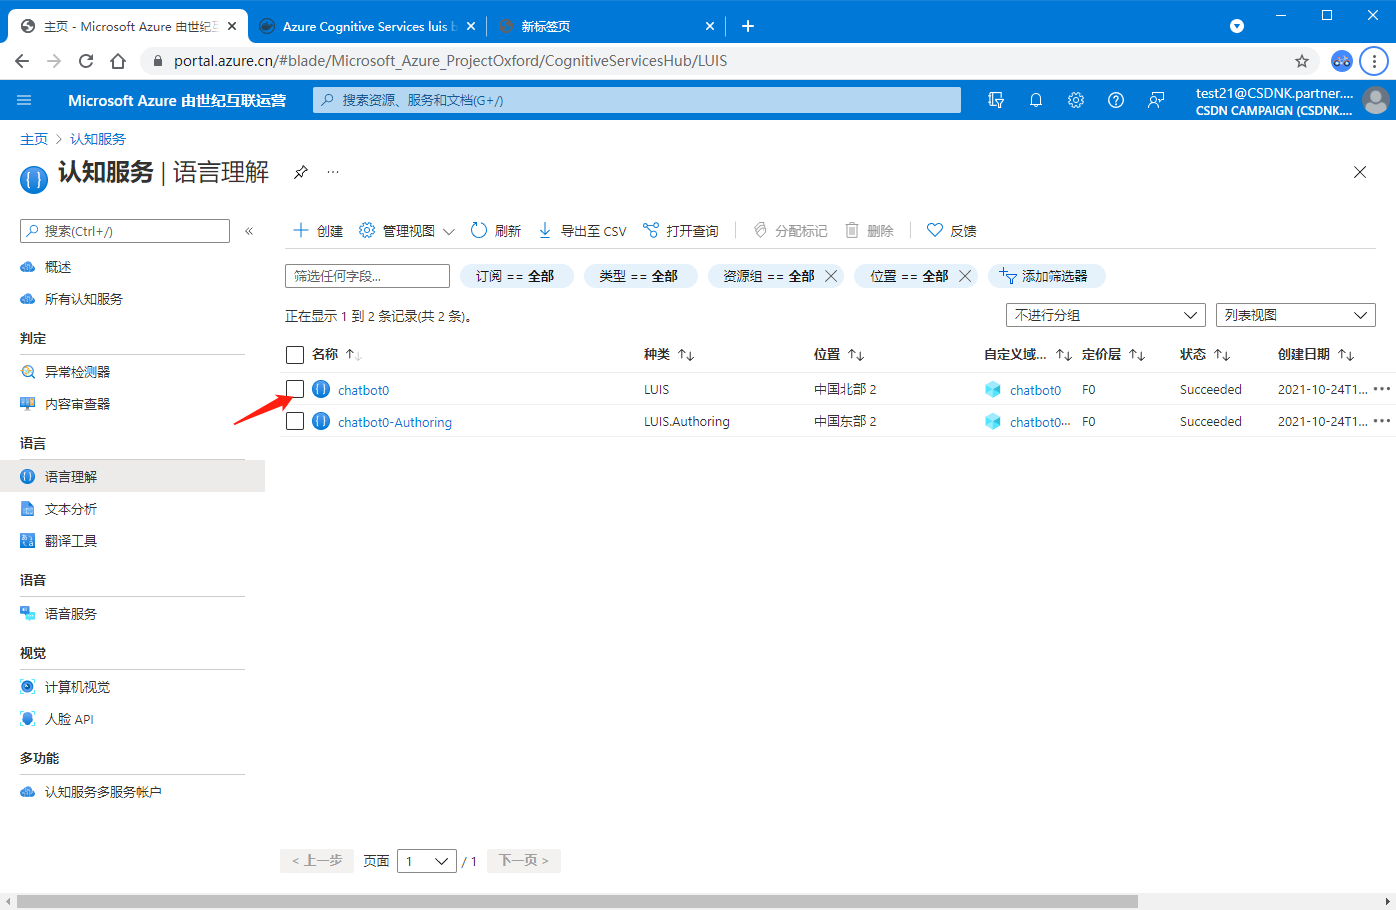This screenshot has height=910, width=1396.
Task: Focus the filter any field box
Action: tap(367, 276)
